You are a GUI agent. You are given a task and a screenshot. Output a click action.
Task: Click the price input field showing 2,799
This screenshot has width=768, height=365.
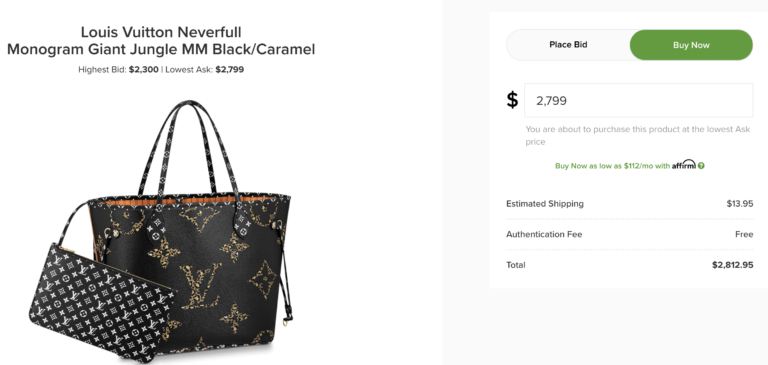click(x=638, y=100)
